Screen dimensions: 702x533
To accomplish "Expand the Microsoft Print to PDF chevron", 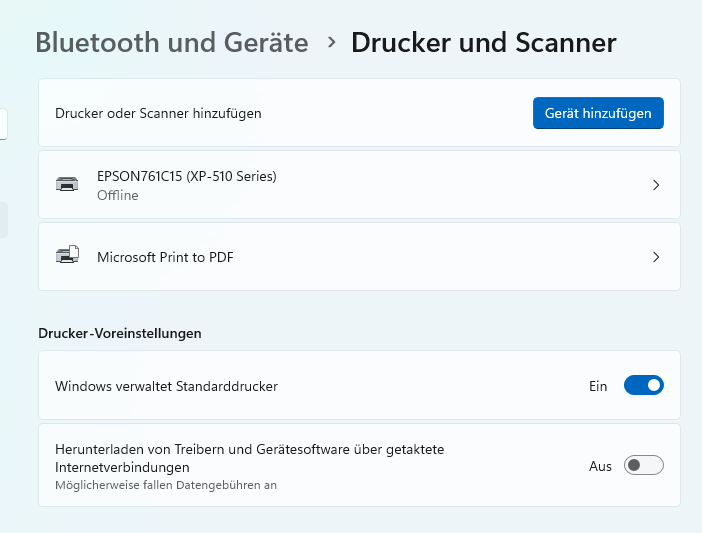I will coord(656,257).
